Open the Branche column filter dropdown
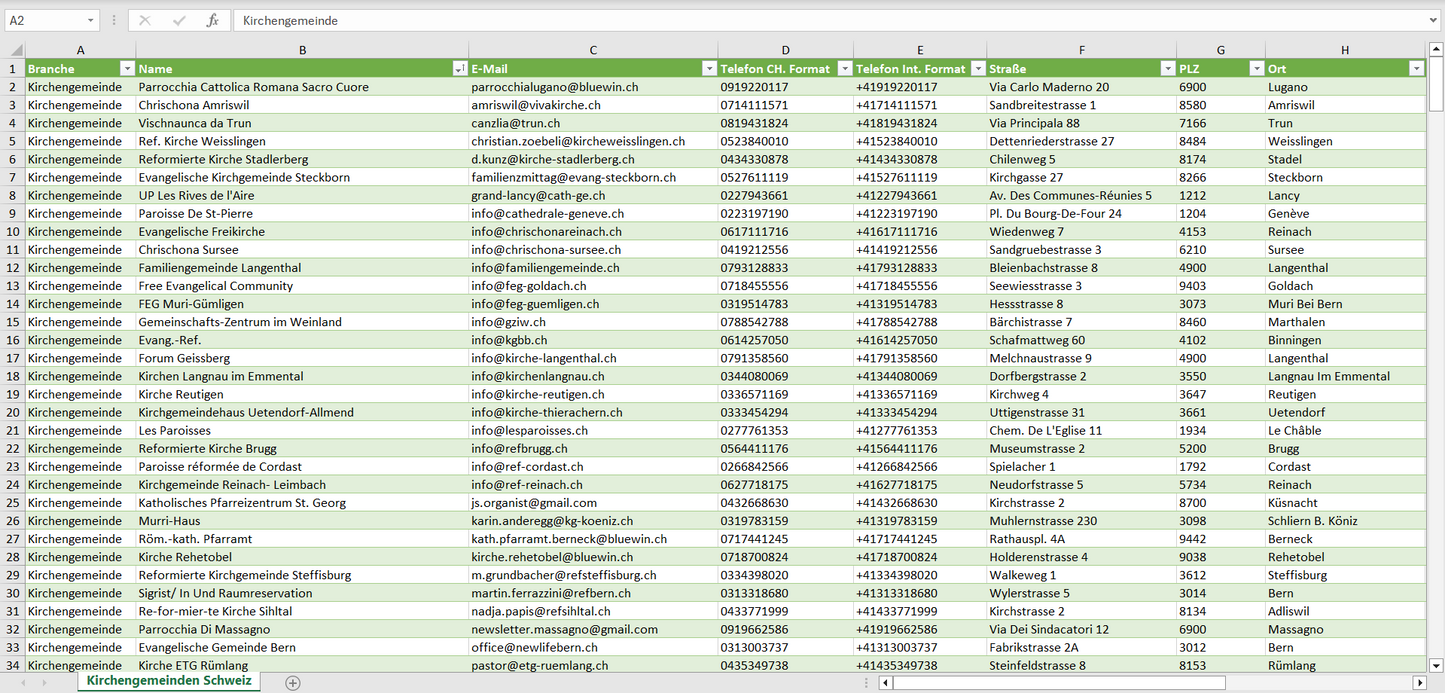Image resolution: width=1445 pixels, height=693 pixels. pyautogui.click(x=127, y=69)
